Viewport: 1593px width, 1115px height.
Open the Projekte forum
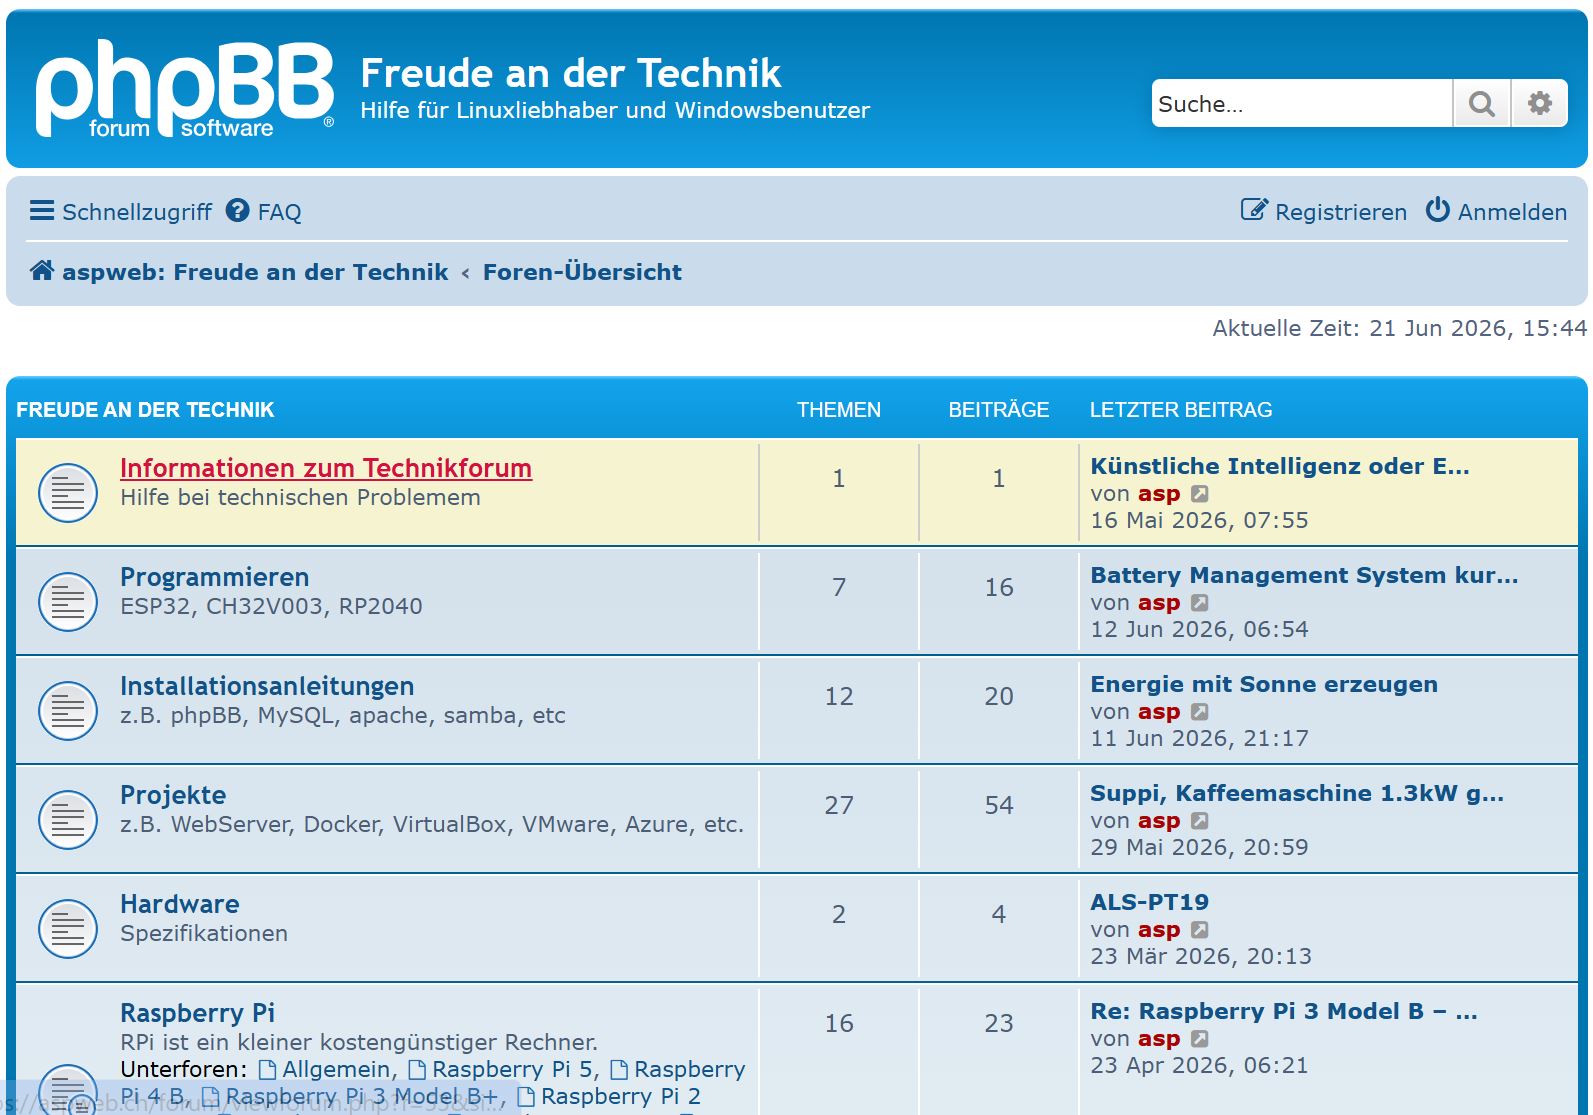(x=173, y=795)
